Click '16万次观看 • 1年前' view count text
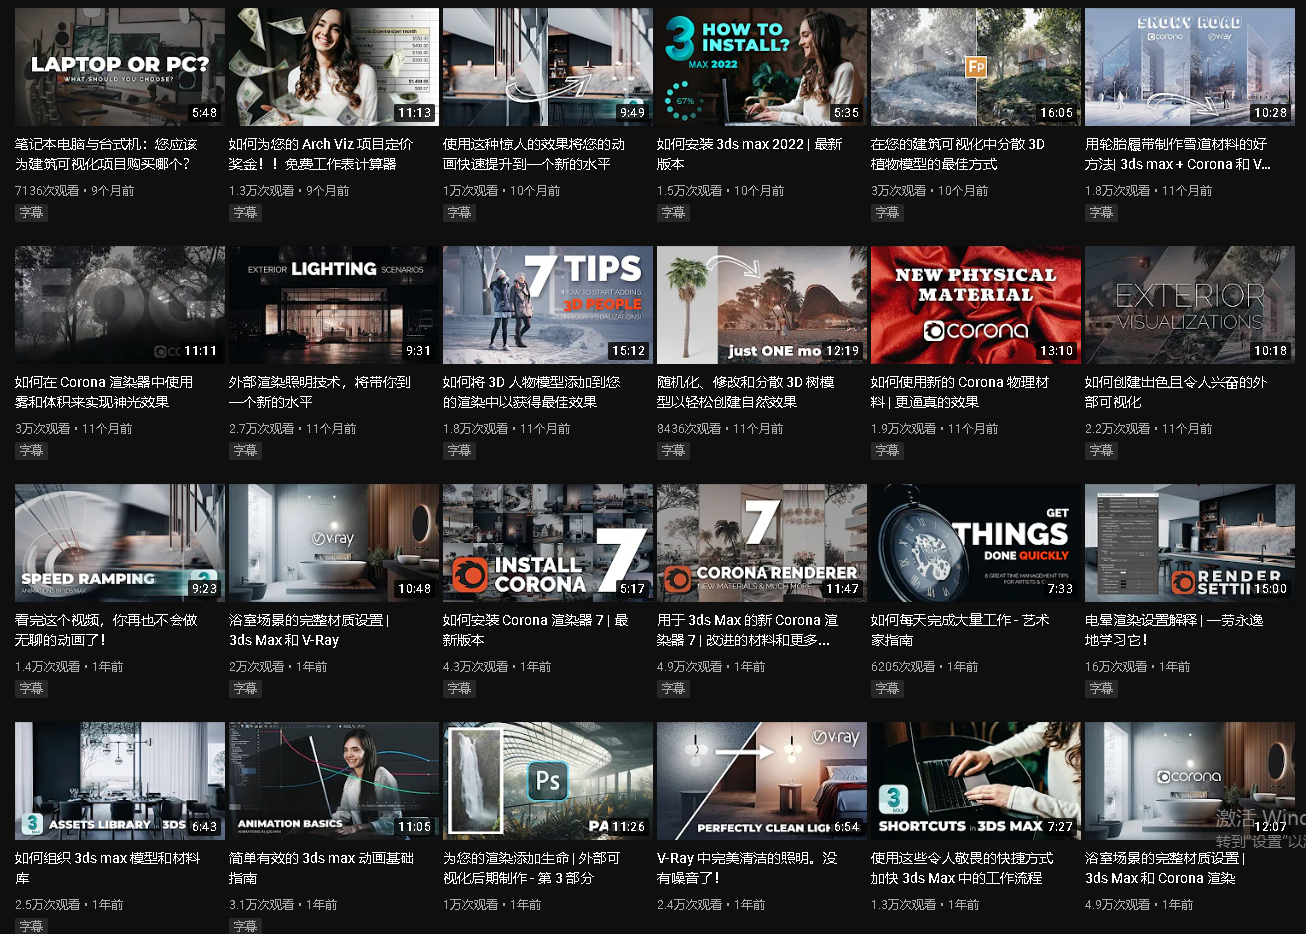1306x934 pixels. tap(1138, 666)
